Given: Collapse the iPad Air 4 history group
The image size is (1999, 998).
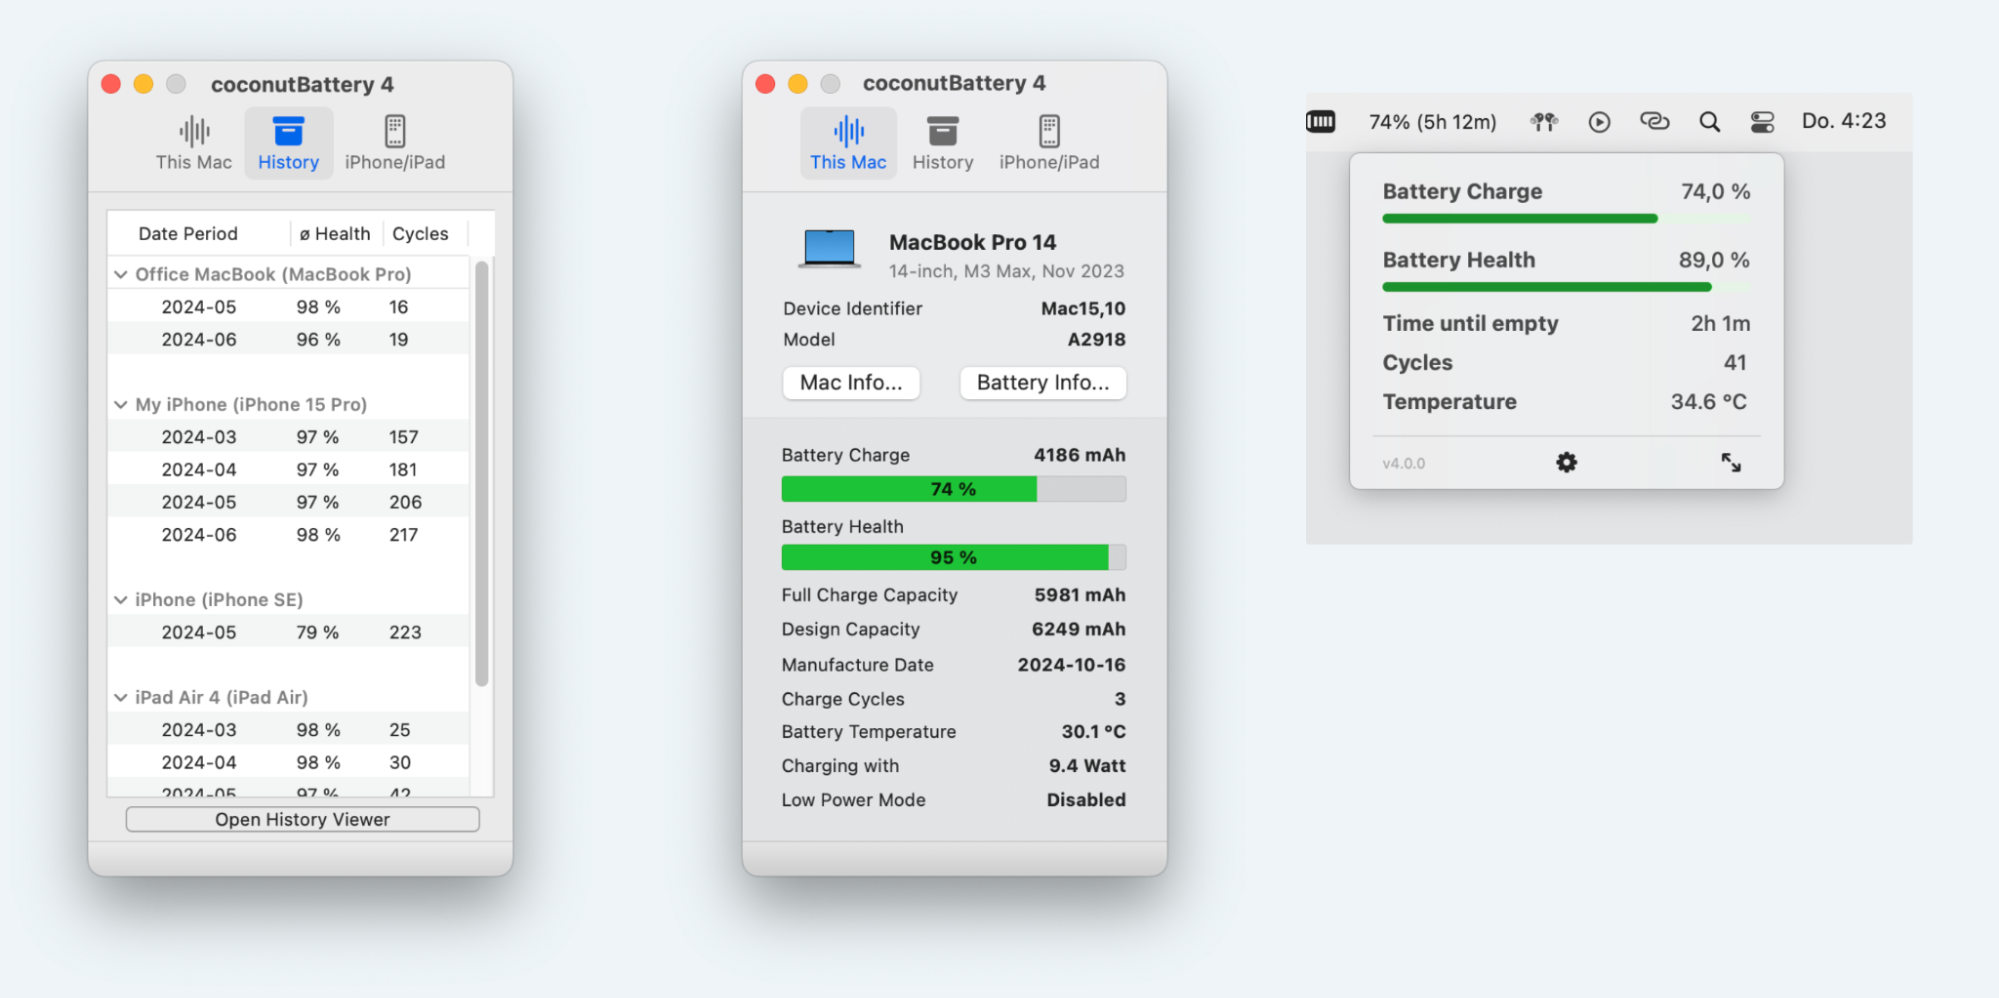Looking at the screenshot, I should (x=121, y=697).
